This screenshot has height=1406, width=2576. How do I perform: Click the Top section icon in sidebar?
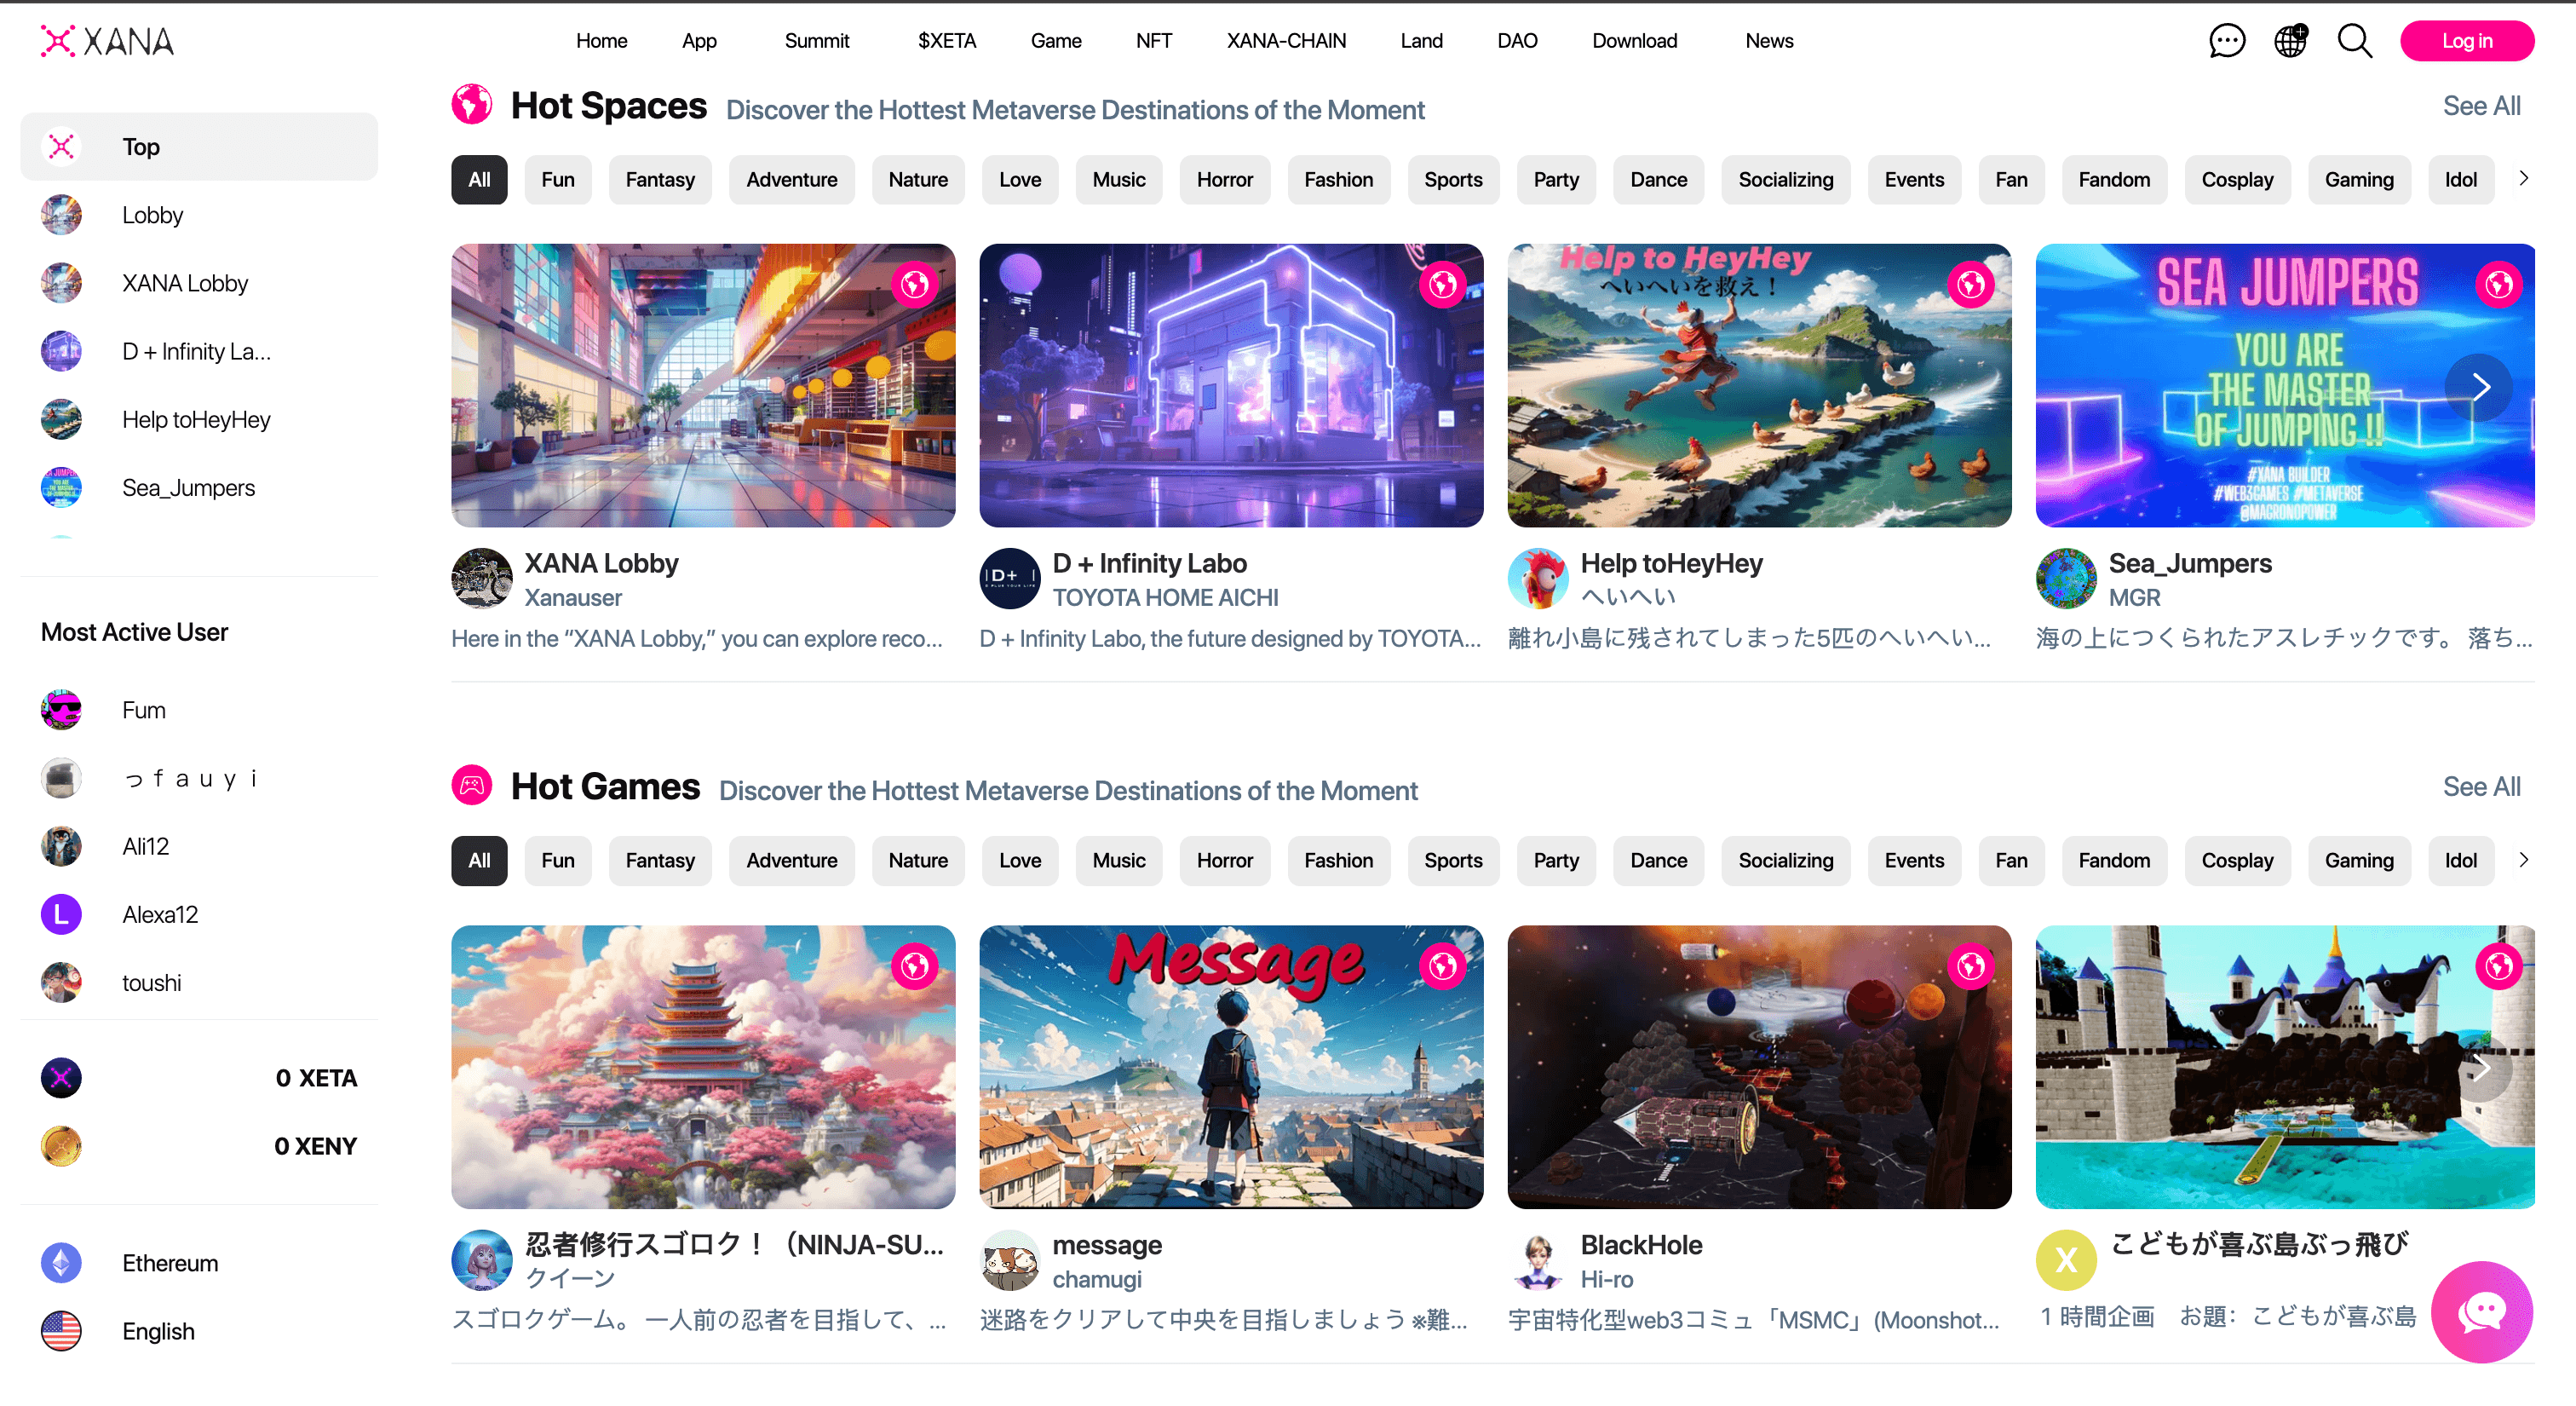62,146
